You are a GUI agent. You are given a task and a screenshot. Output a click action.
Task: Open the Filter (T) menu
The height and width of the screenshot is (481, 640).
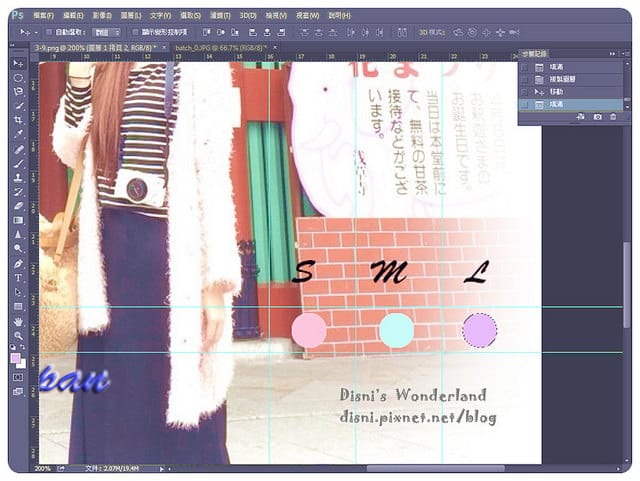click(x=220, y=16)
